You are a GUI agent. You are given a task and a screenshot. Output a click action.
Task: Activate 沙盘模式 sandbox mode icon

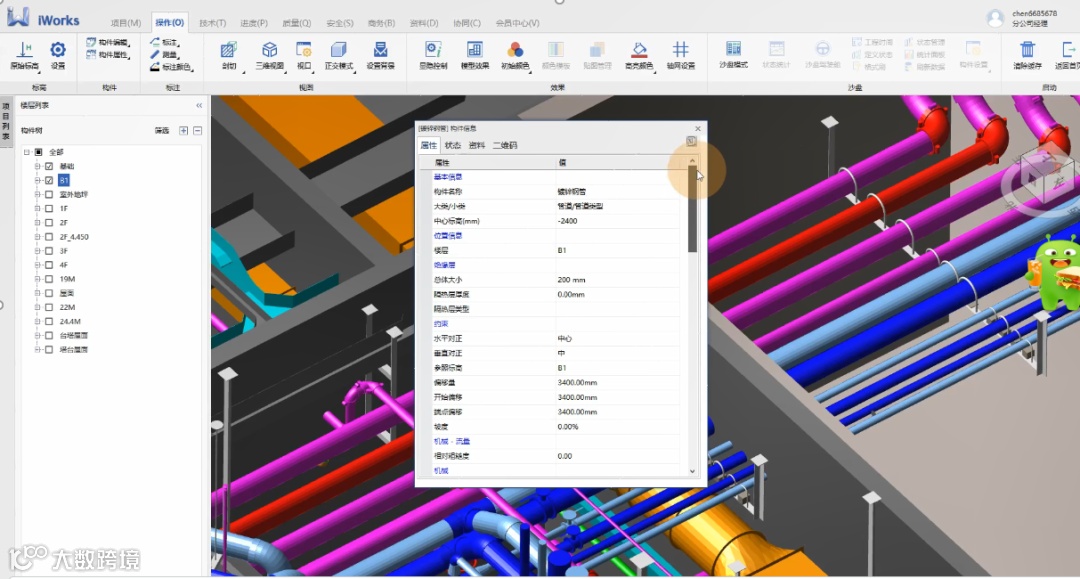[733, 50]
